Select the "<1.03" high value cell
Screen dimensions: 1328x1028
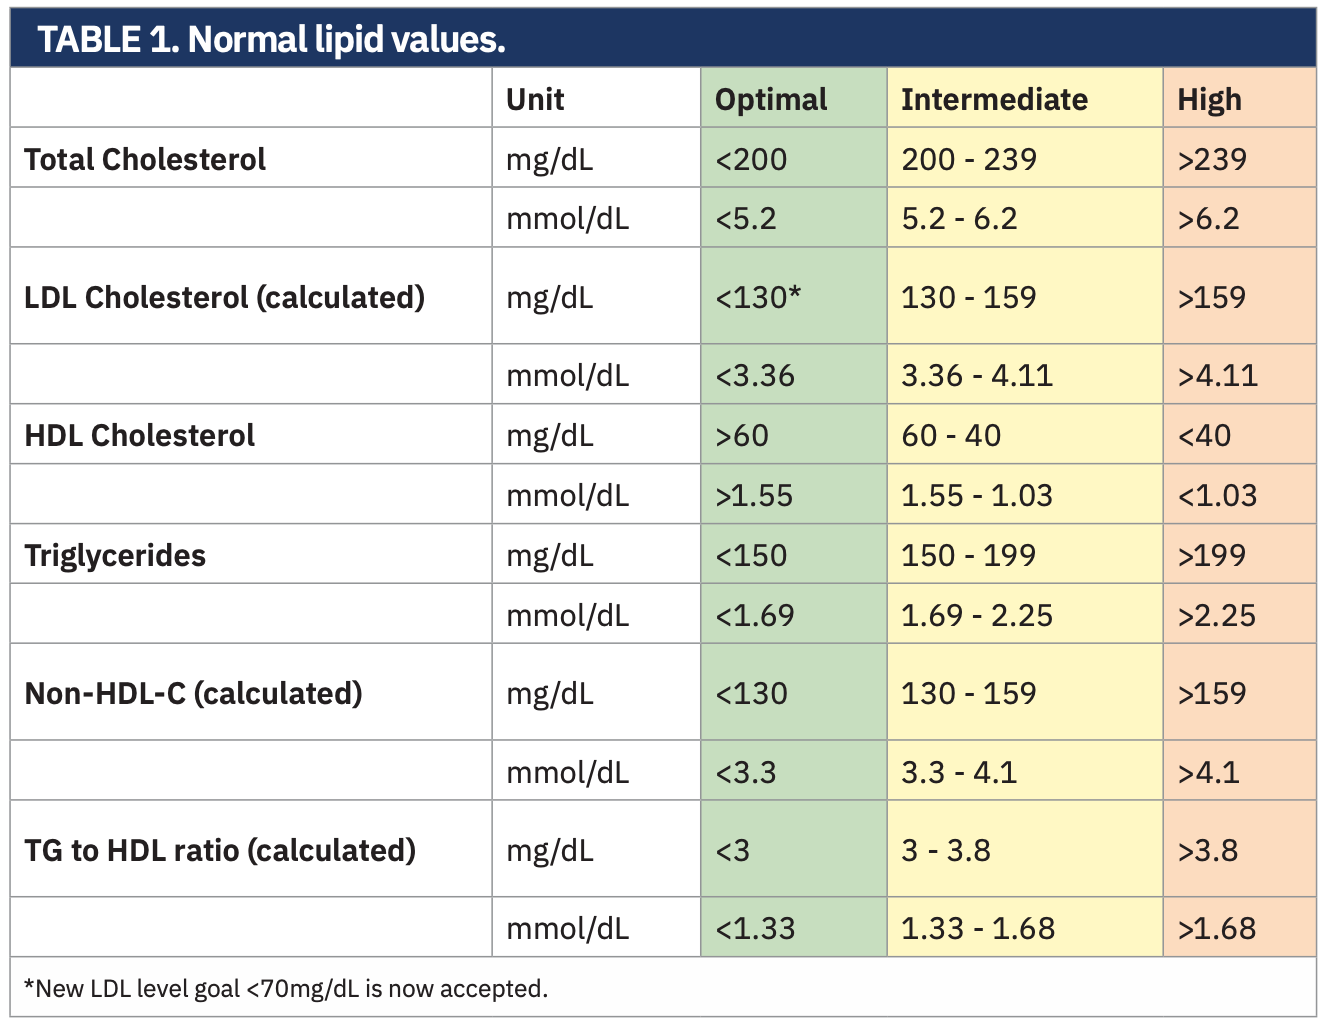click(x=1217, y=495)
